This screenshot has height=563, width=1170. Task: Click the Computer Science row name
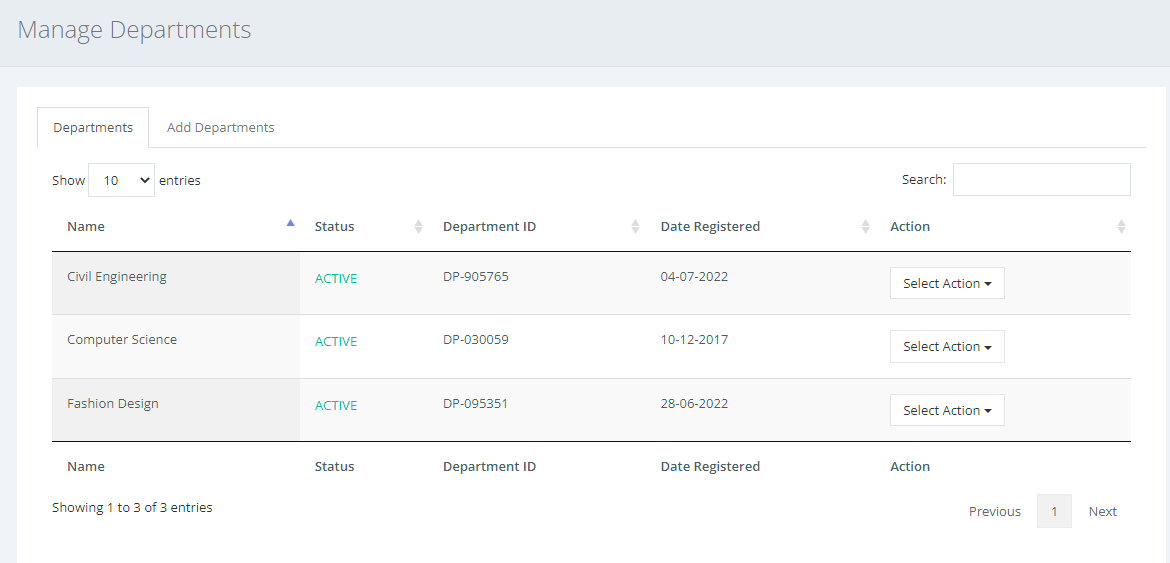[122, 340]
